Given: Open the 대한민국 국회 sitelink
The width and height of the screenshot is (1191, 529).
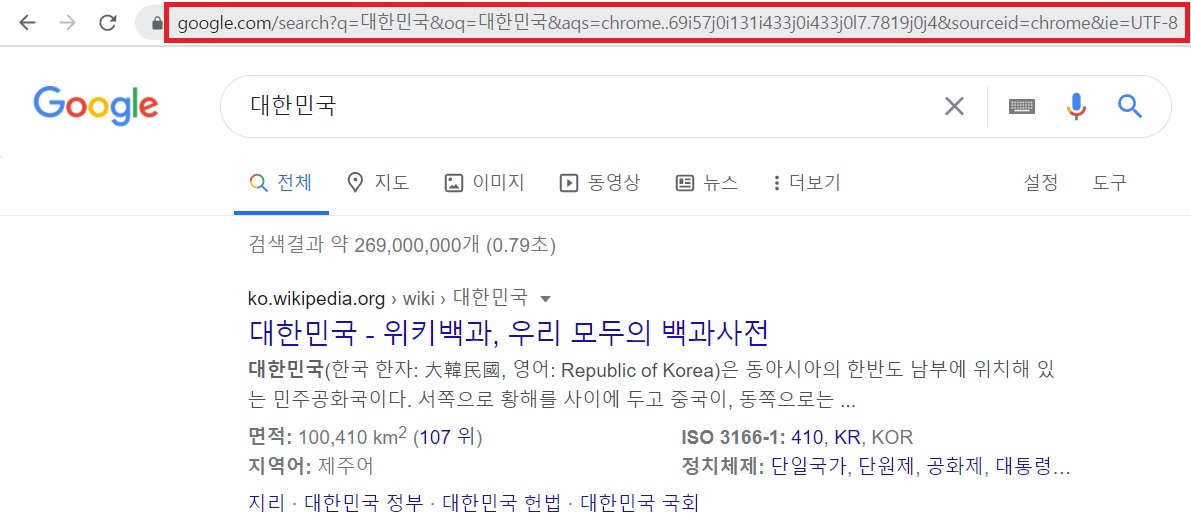Looking at the screenshot, I should pos(640,502).
